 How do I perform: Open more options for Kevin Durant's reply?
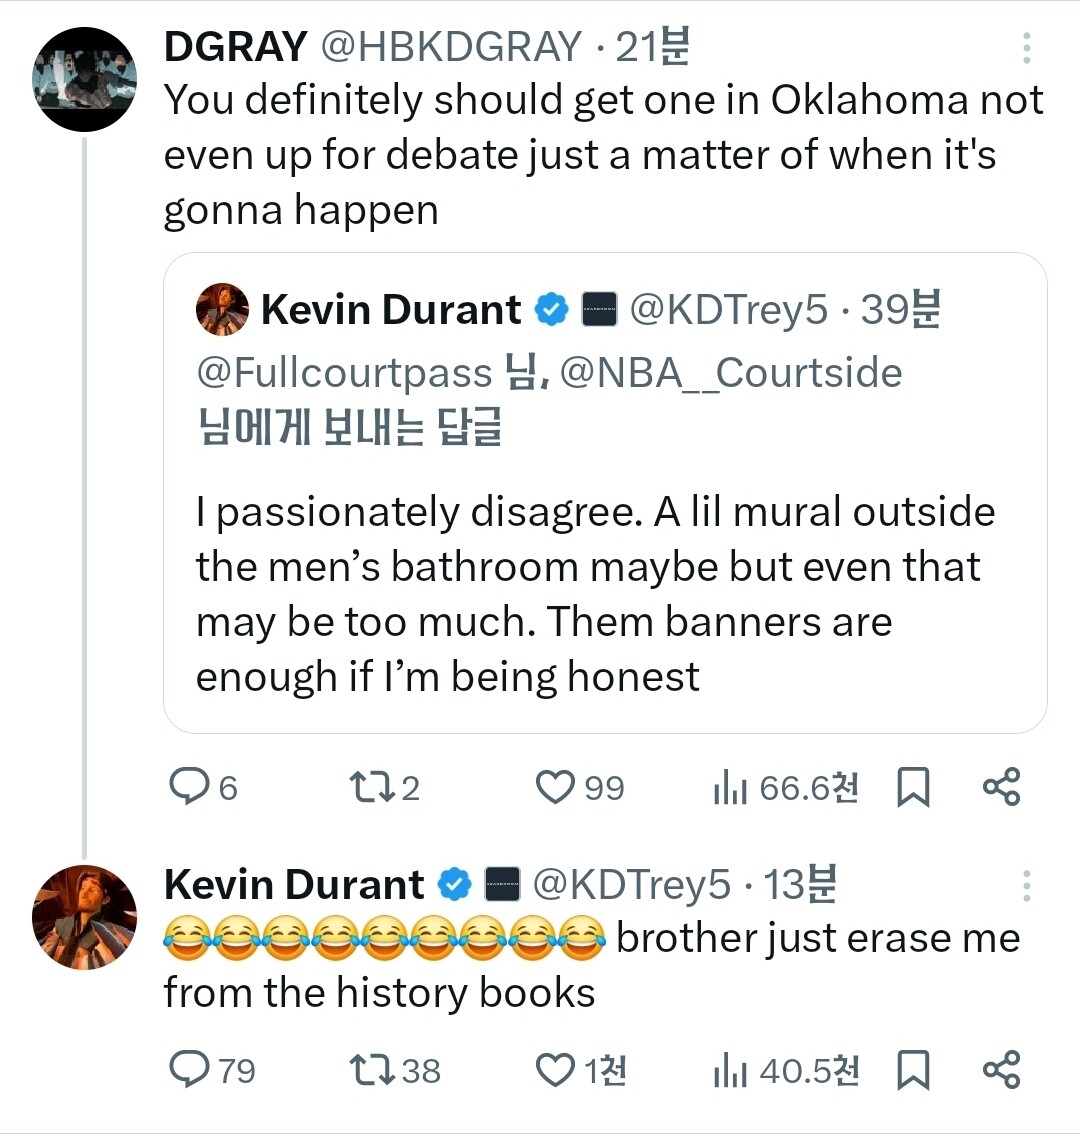(1026, 885)
